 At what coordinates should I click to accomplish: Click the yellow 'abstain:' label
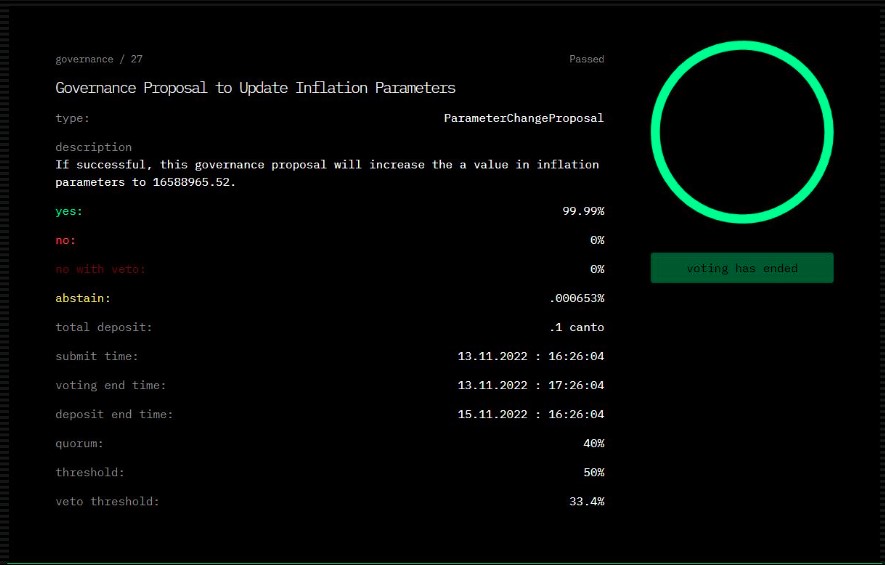[82, 298]
